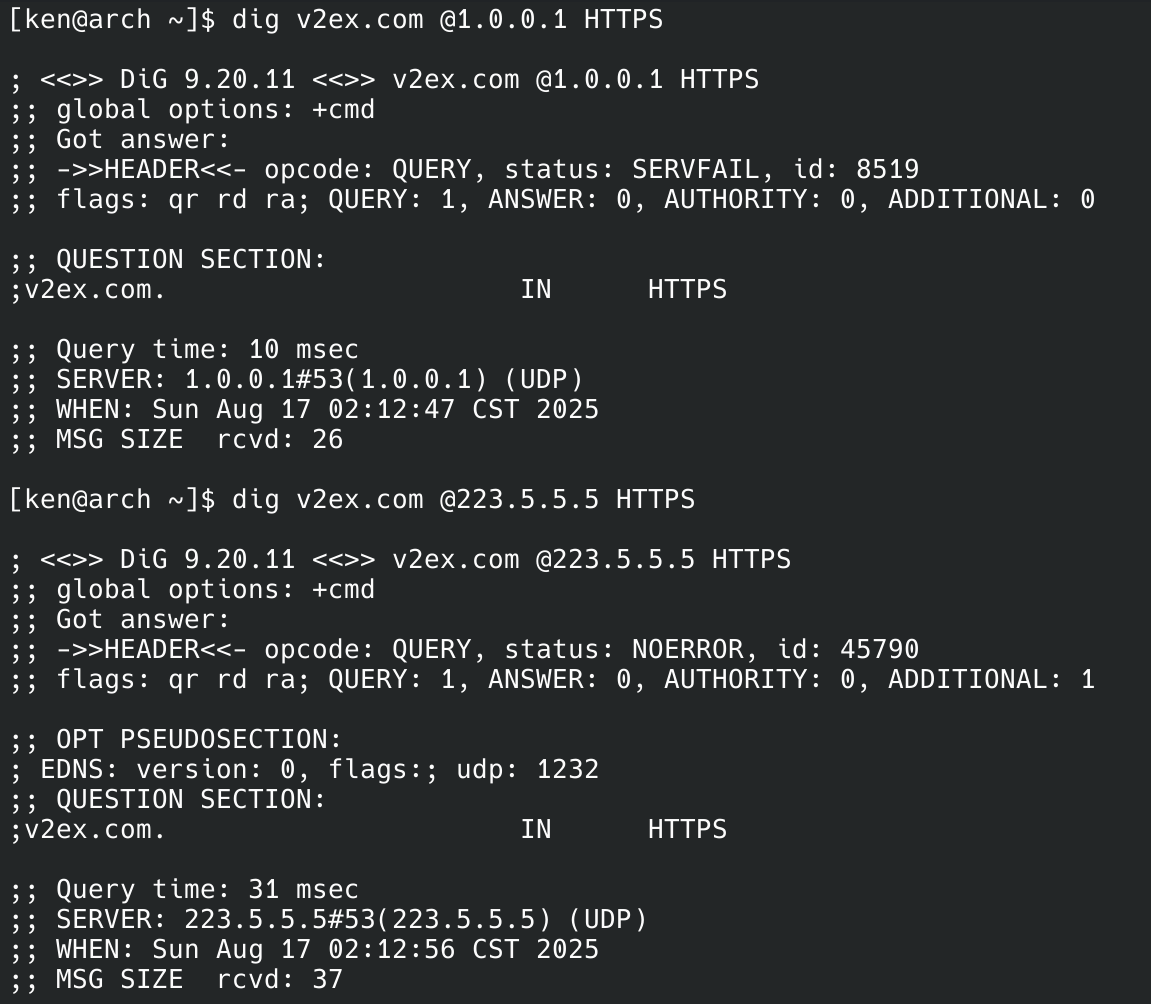Click the 'MSG SIZE rcvd: 37' line
The image size is (1151, 1004).
199,980
